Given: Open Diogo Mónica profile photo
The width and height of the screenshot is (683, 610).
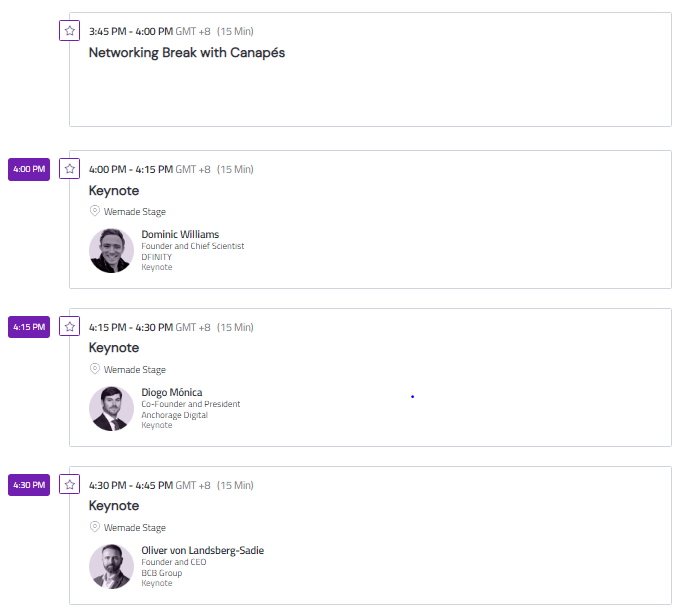Looking at the screenshot, I should [x=112, y=409].
